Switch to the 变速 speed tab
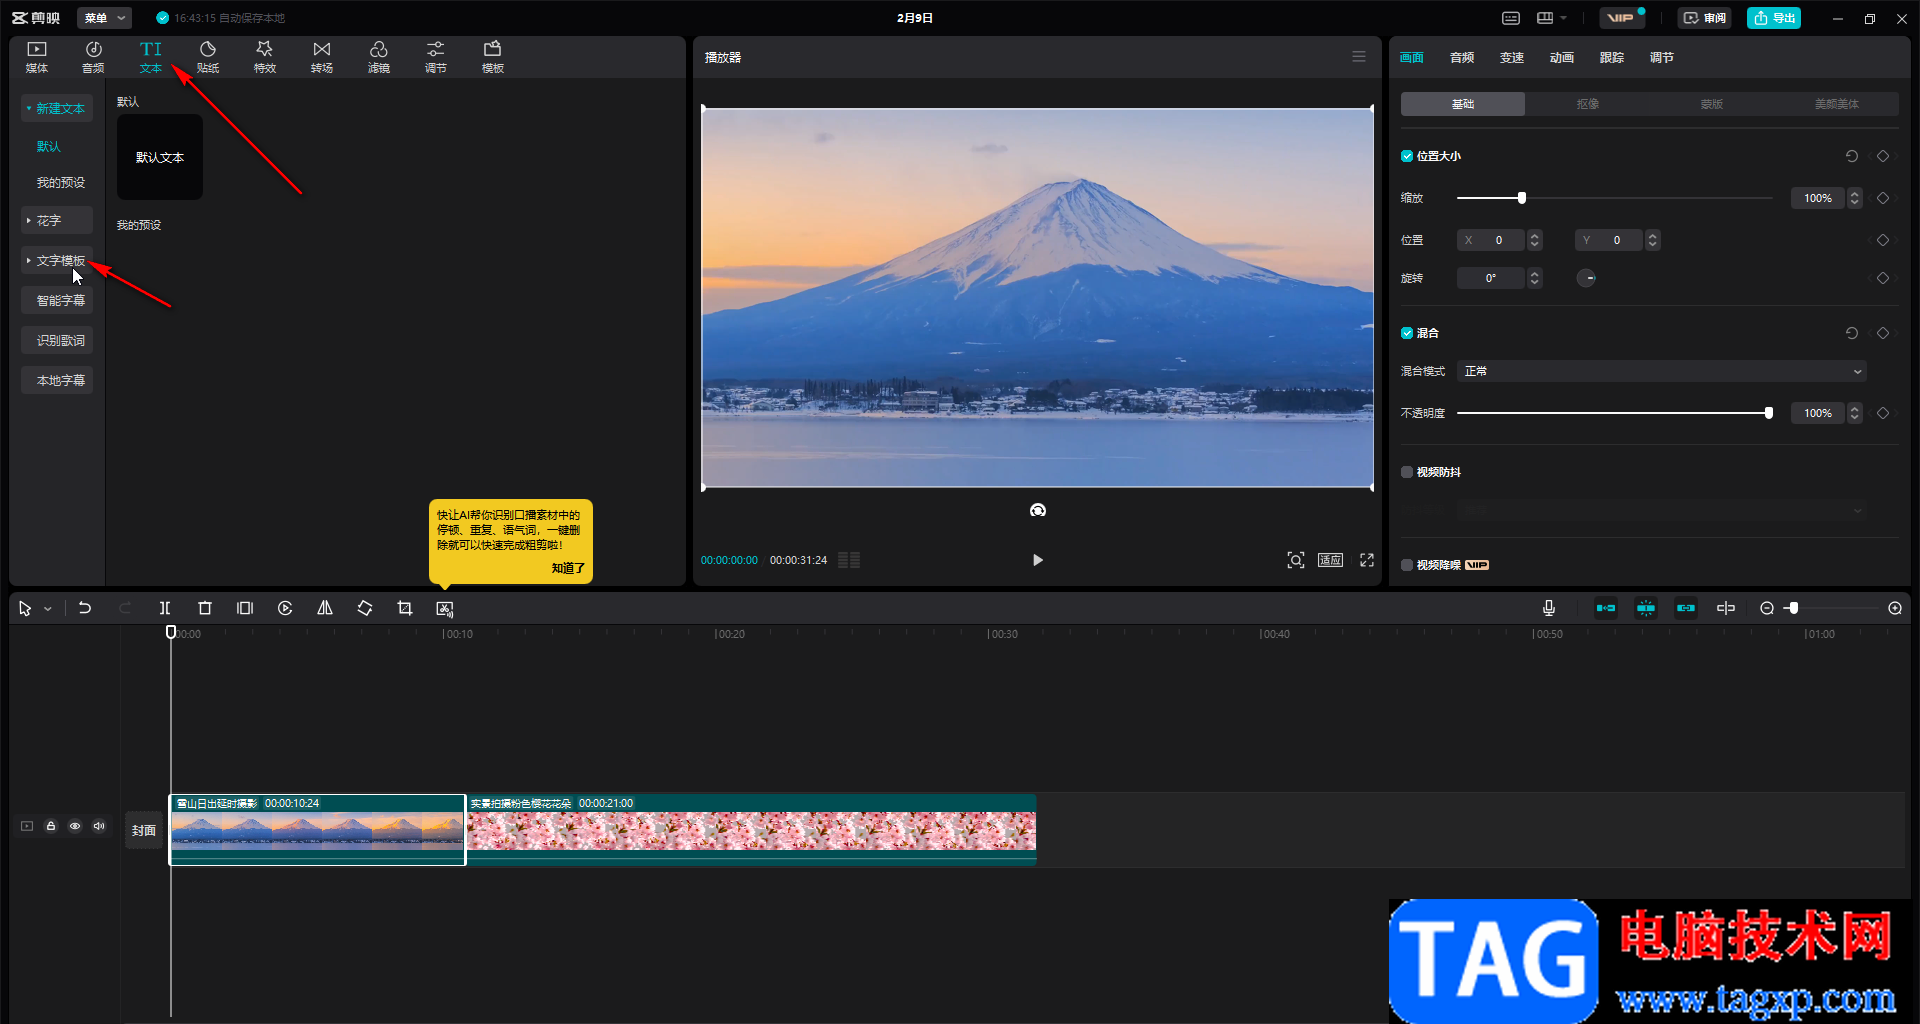Screen dimensions: 1920x1024 point(1512,58)
